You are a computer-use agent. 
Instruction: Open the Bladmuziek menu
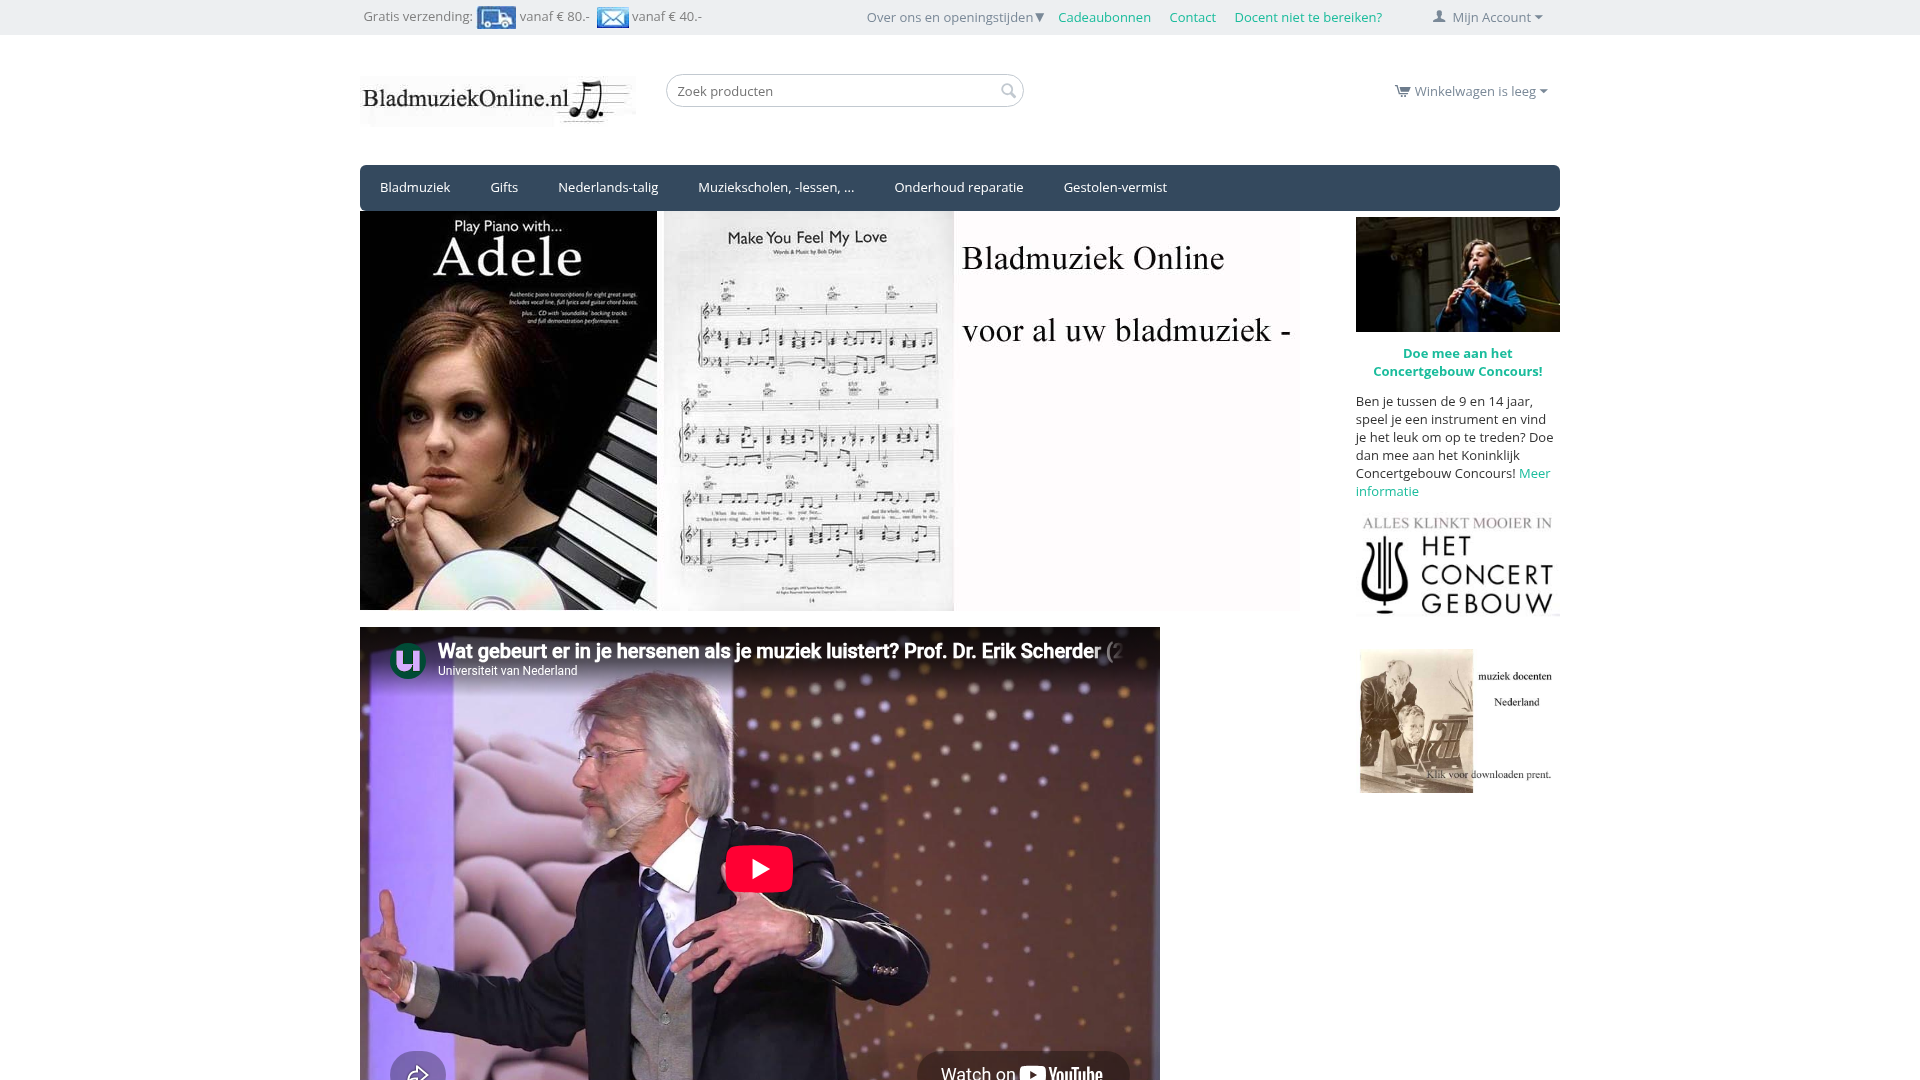415,187
